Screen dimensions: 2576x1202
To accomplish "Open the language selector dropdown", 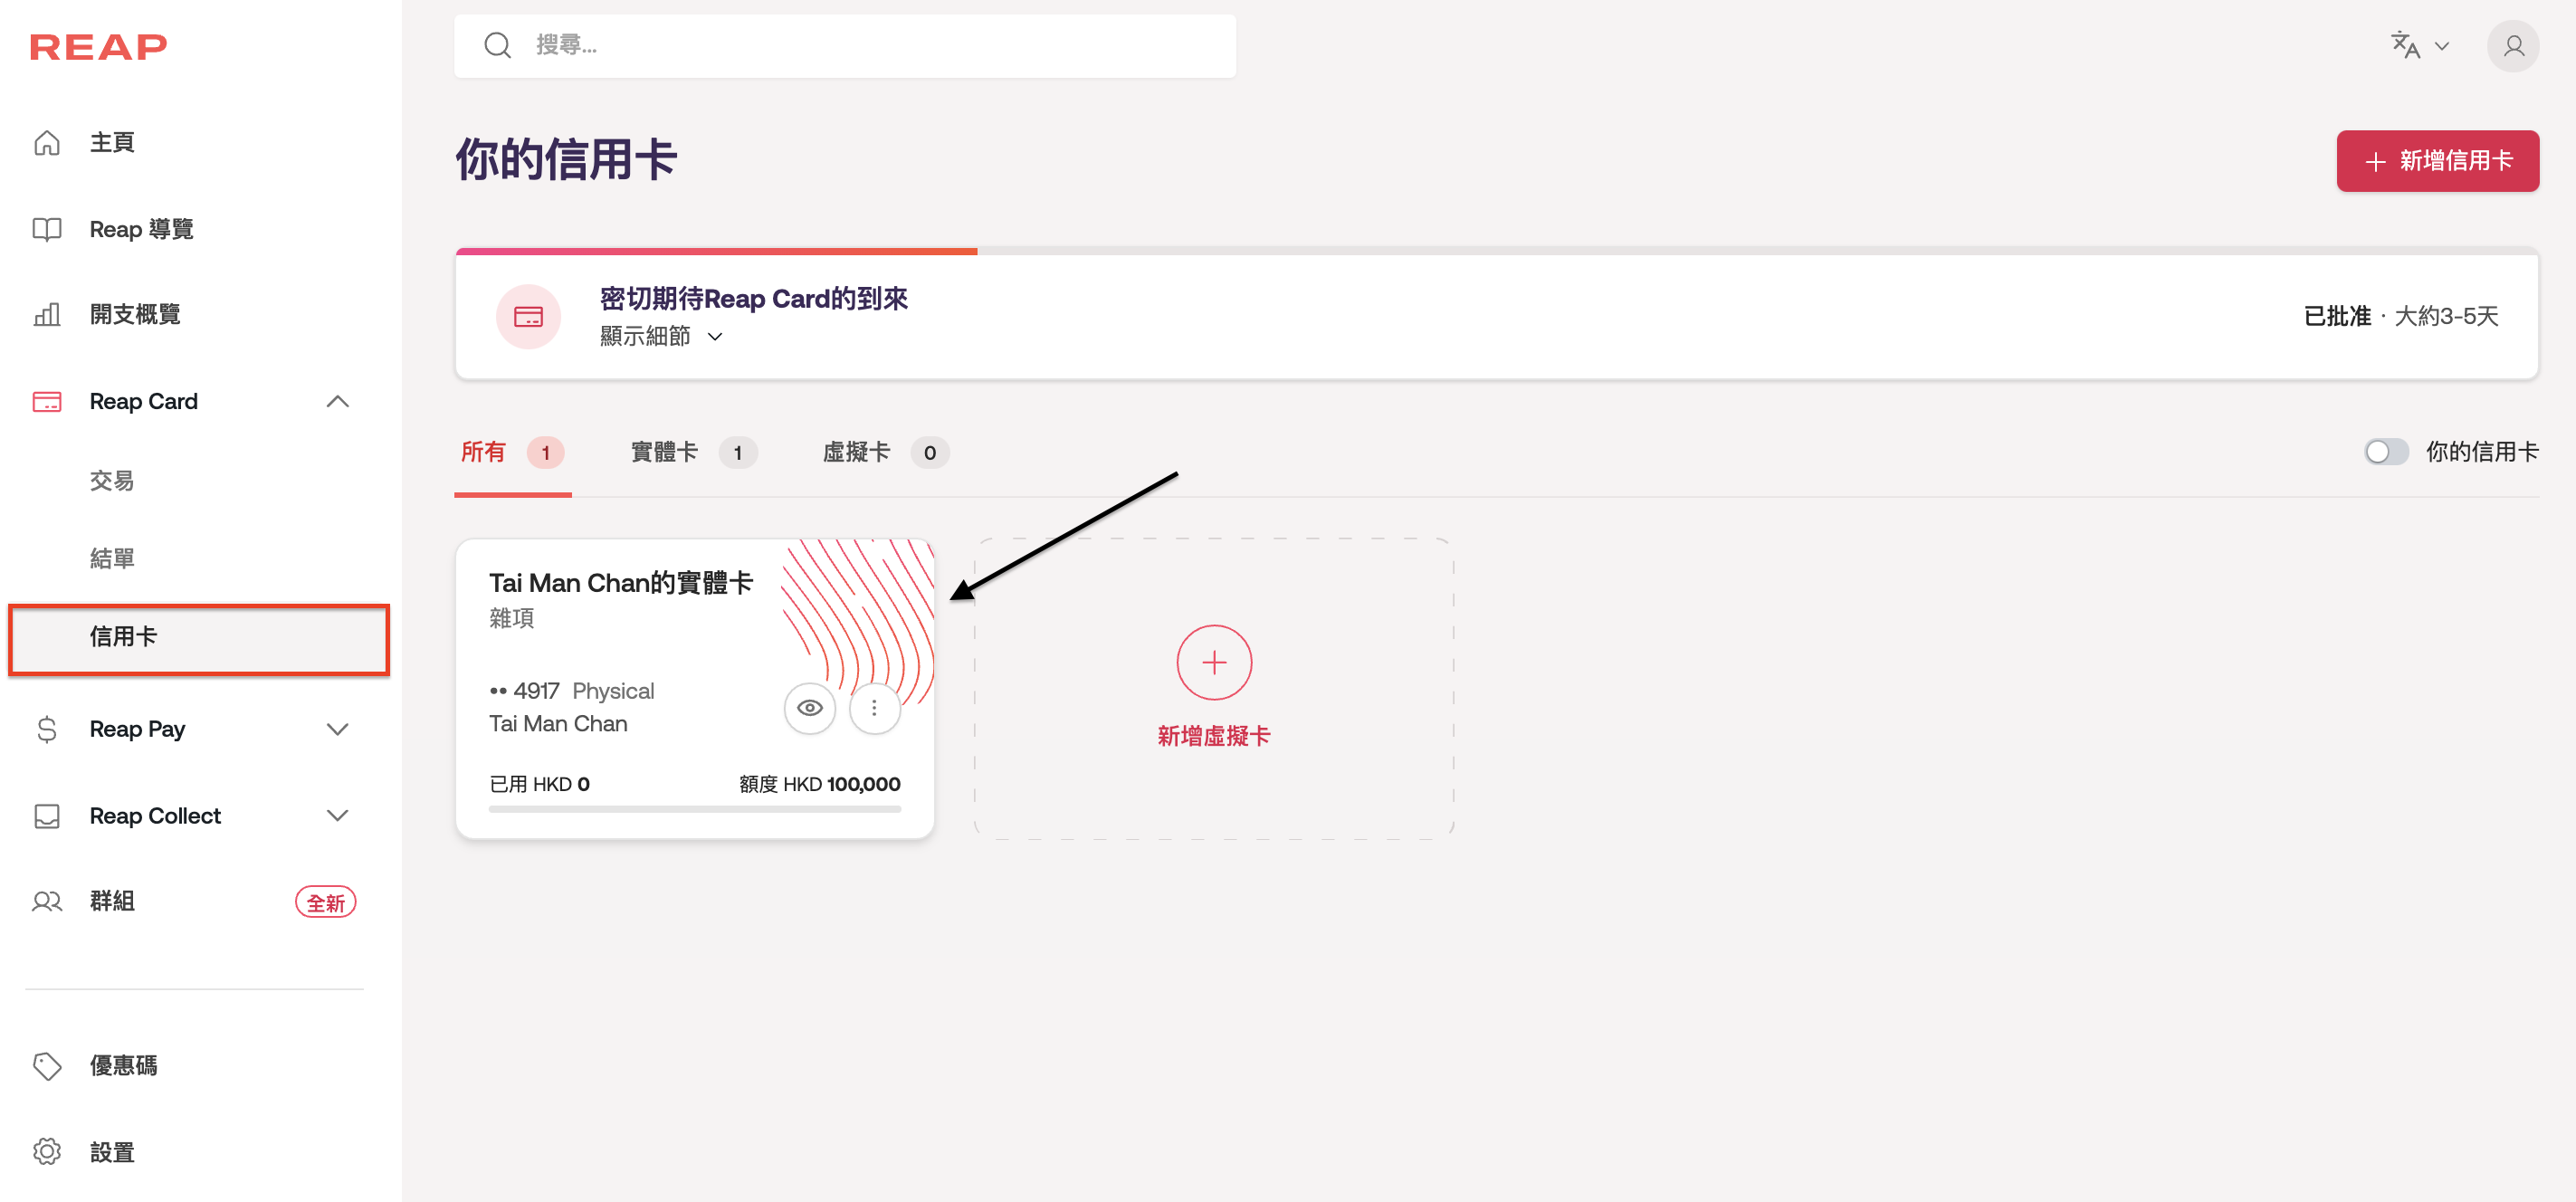I will point(2418,46).
